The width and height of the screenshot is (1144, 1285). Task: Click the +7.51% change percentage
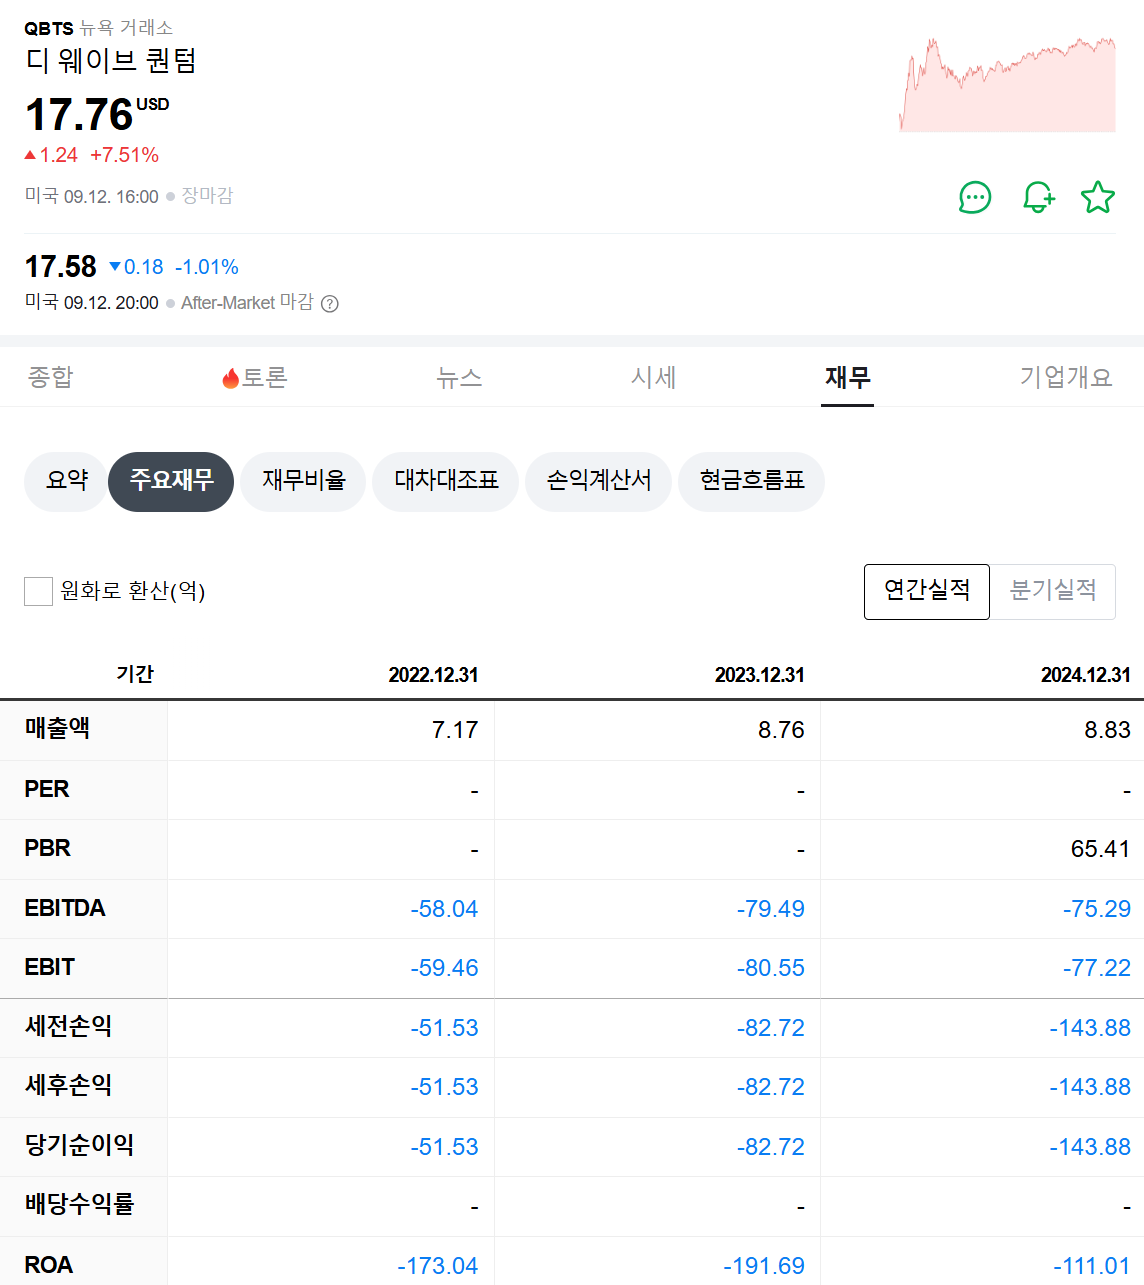(124, 155)
